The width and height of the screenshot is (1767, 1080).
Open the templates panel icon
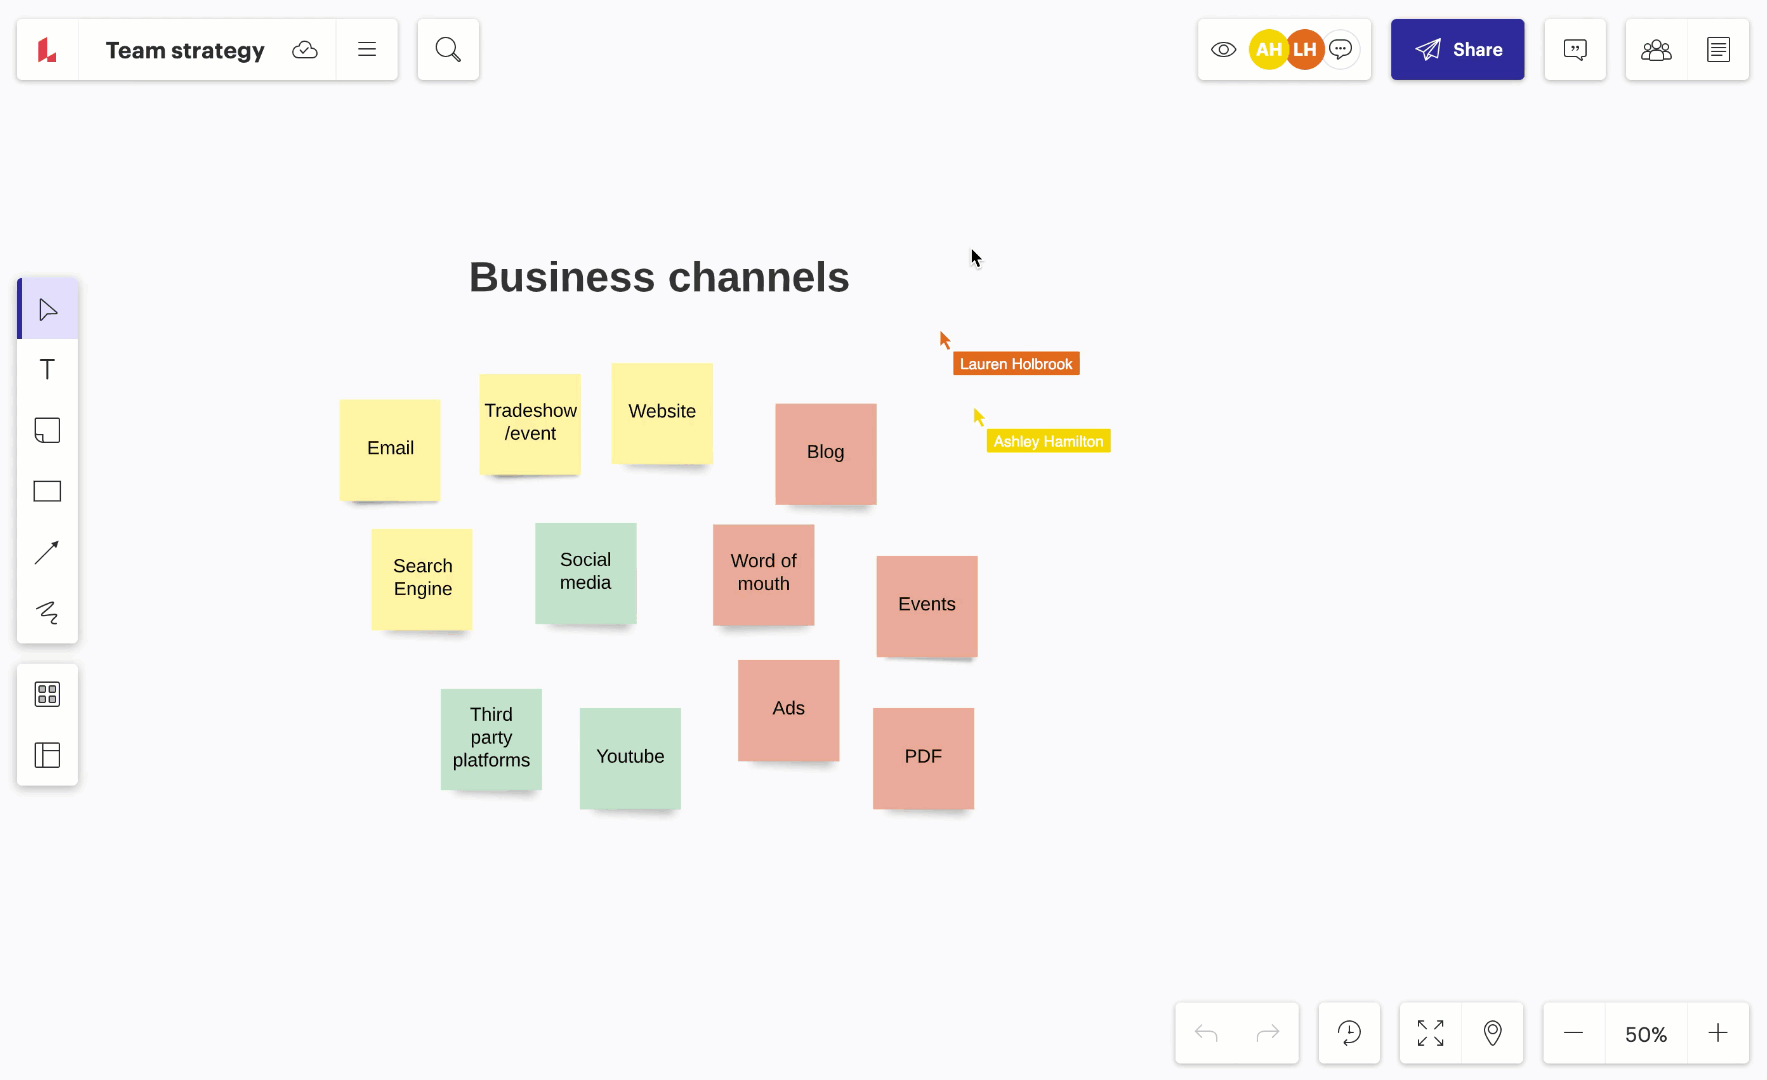click(47, 755)
